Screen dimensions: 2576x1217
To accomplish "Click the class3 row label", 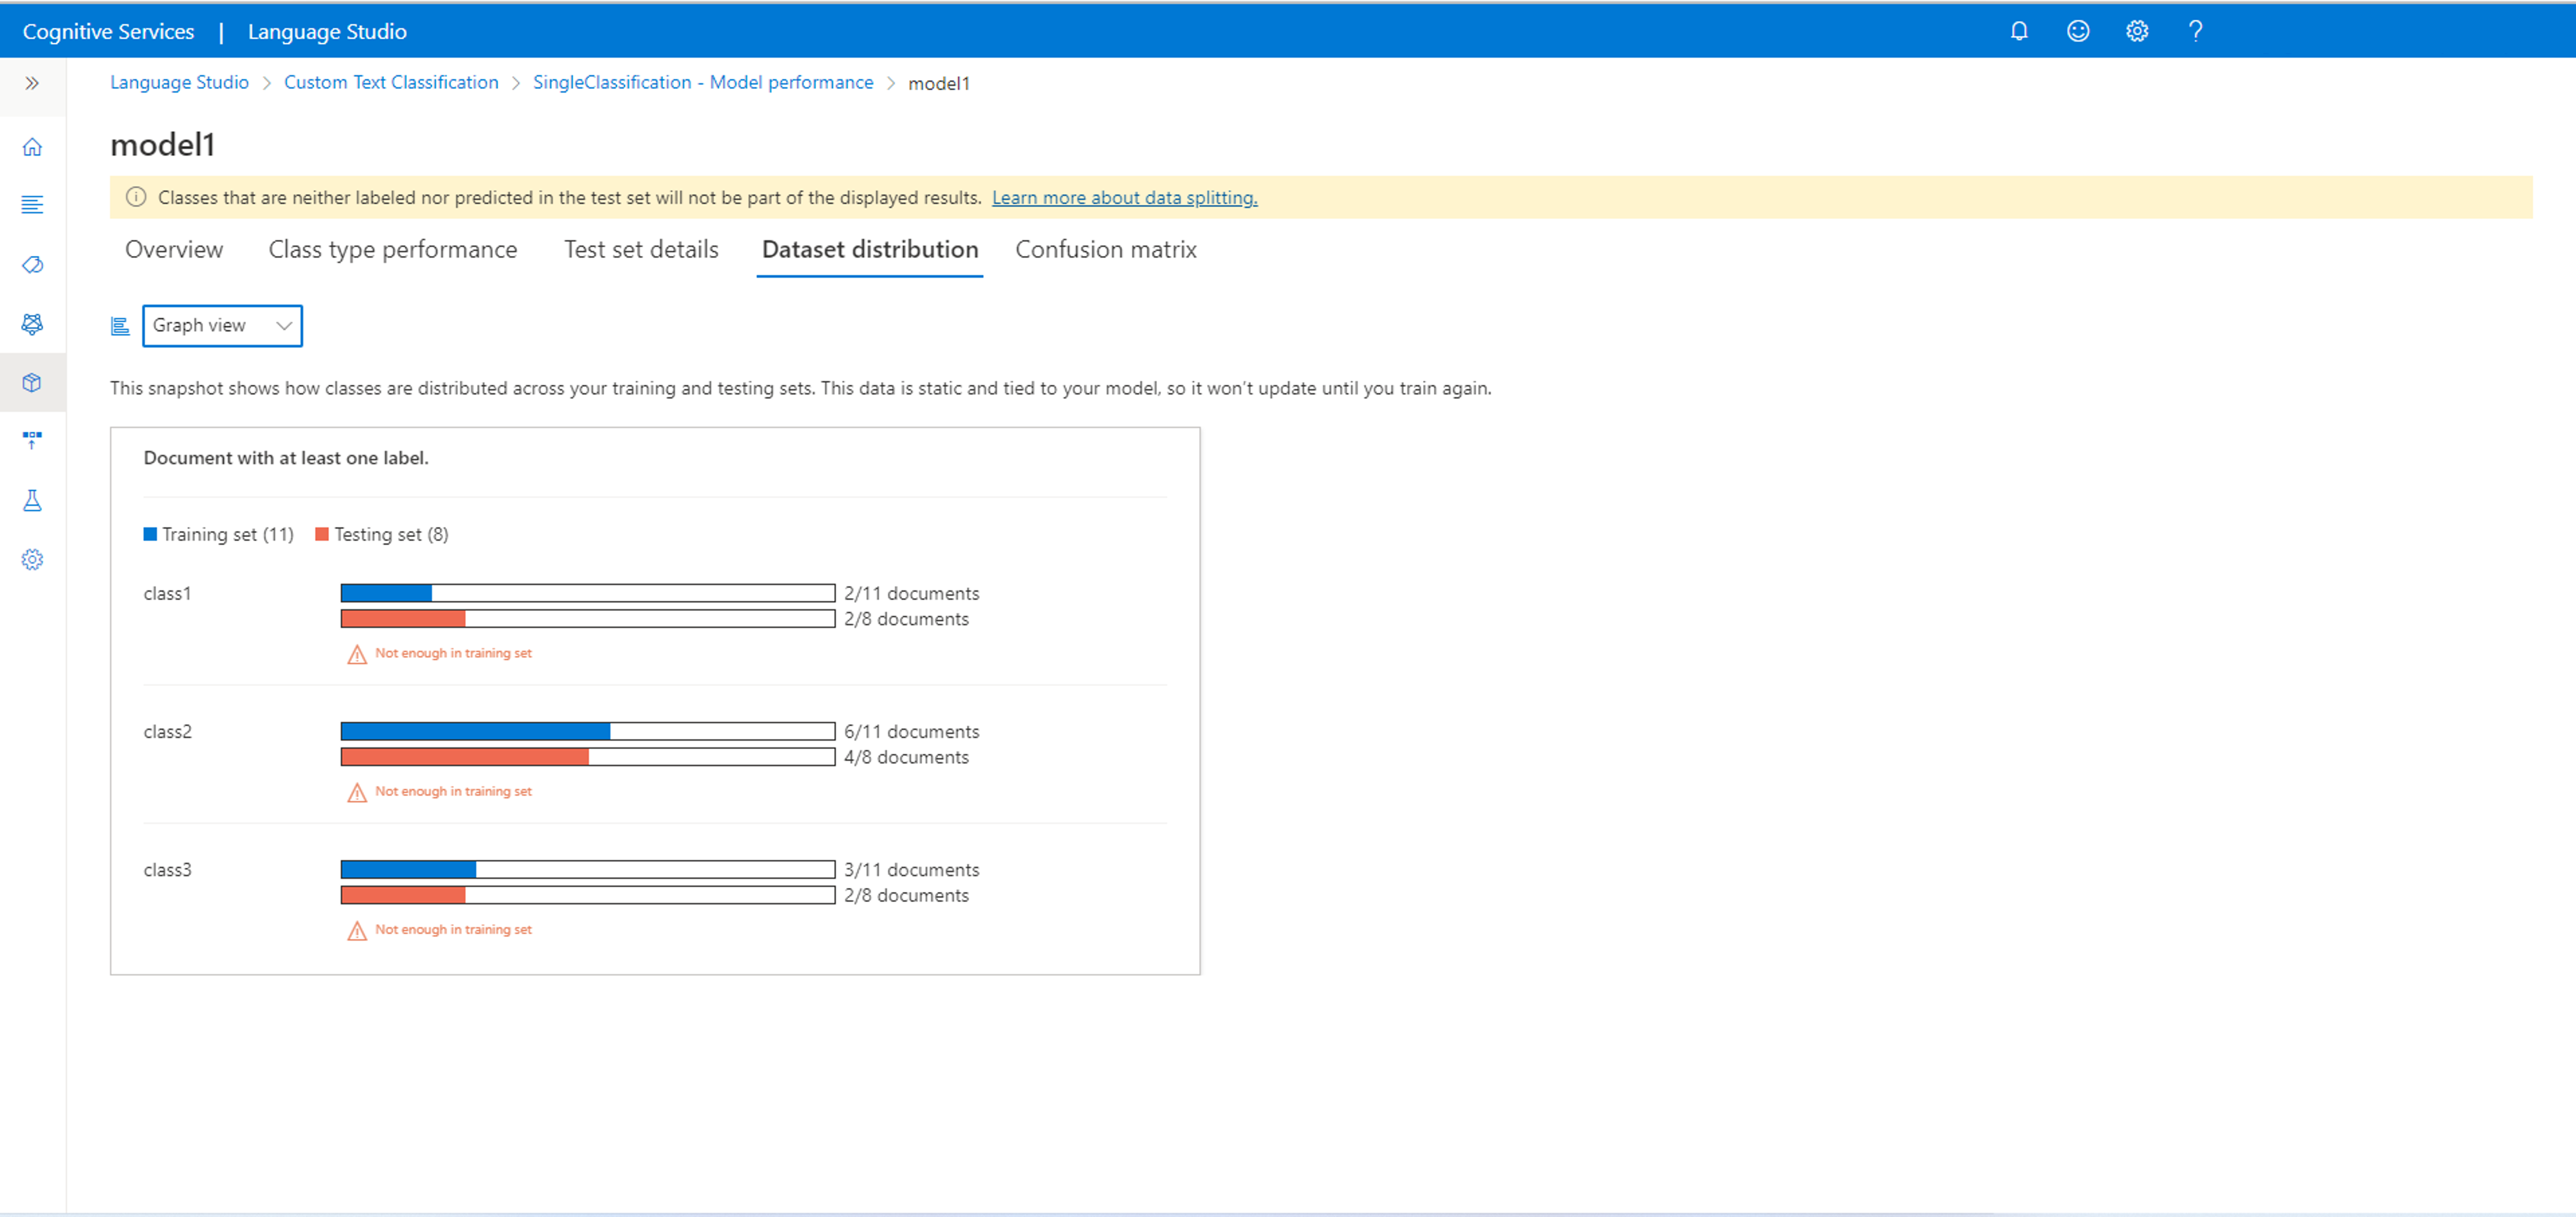I will pos(167,869).
